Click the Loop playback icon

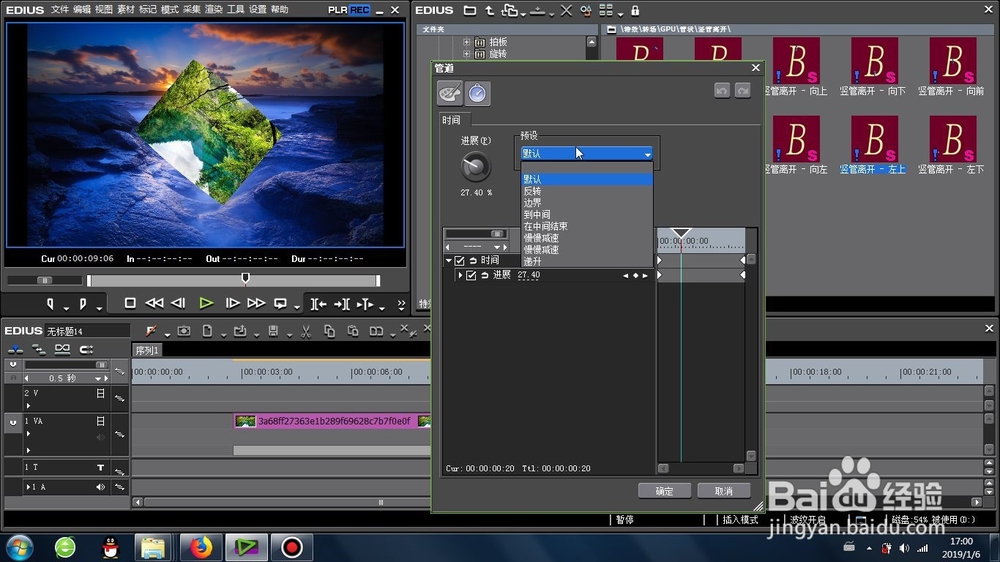point(280,304)
